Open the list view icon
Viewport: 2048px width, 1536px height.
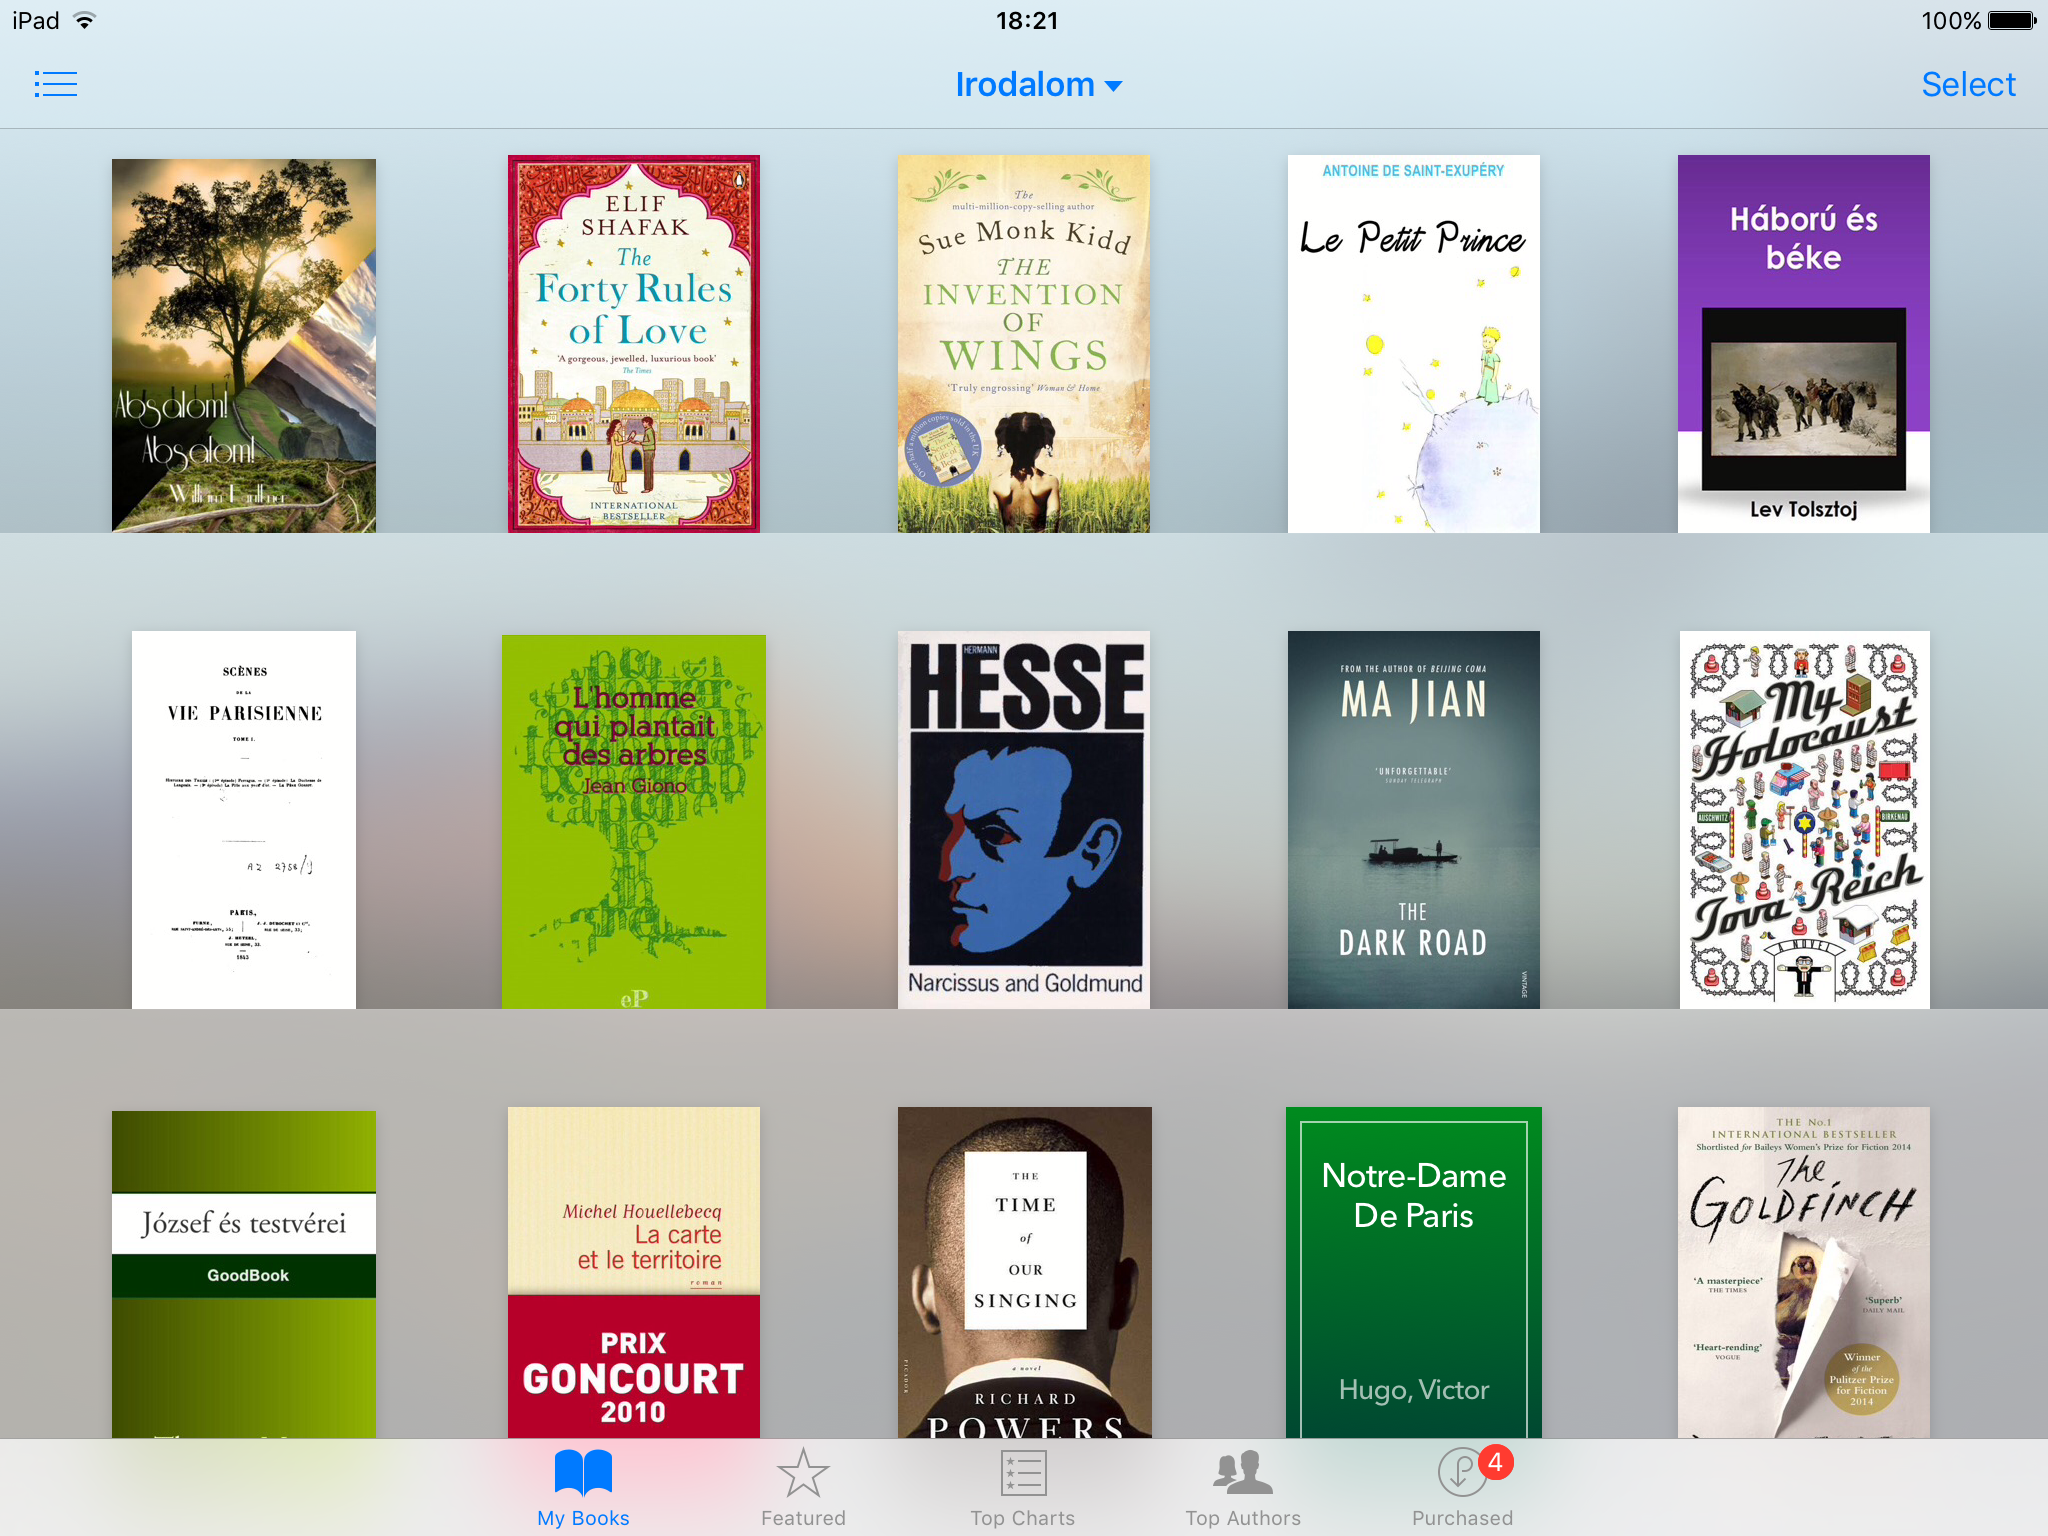tap(55, 85)
